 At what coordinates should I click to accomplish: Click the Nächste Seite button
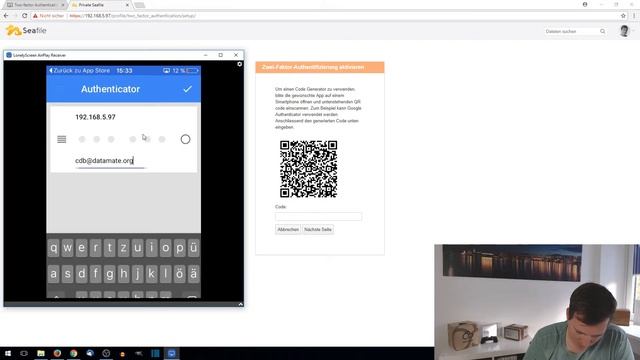[x=318, y=229]
